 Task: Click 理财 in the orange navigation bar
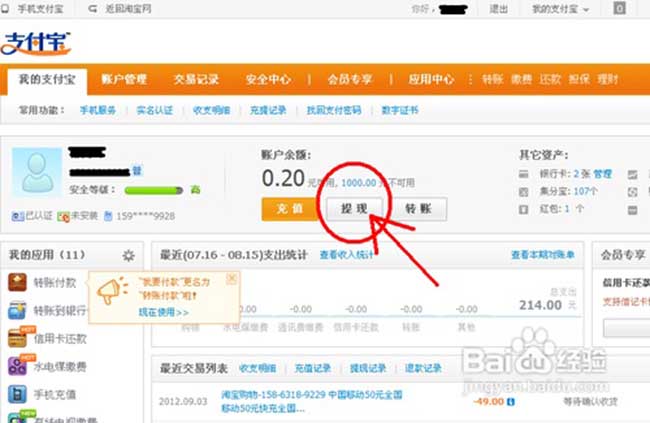coord(608,79)
